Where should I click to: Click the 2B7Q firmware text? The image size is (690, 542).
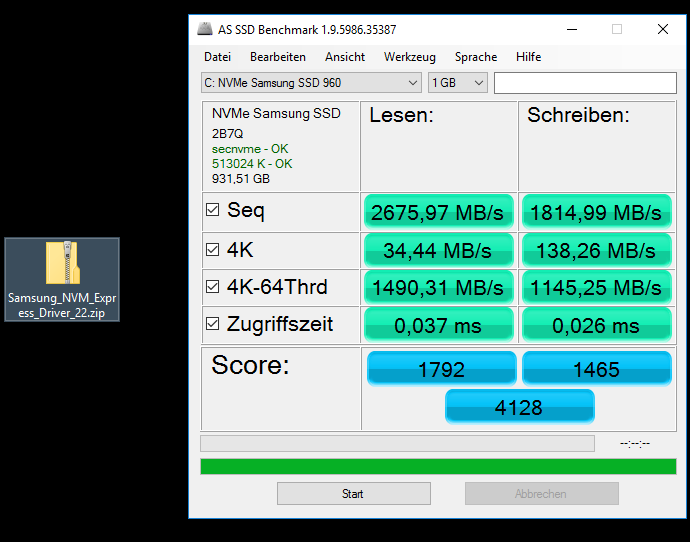(x=228, y=134)
